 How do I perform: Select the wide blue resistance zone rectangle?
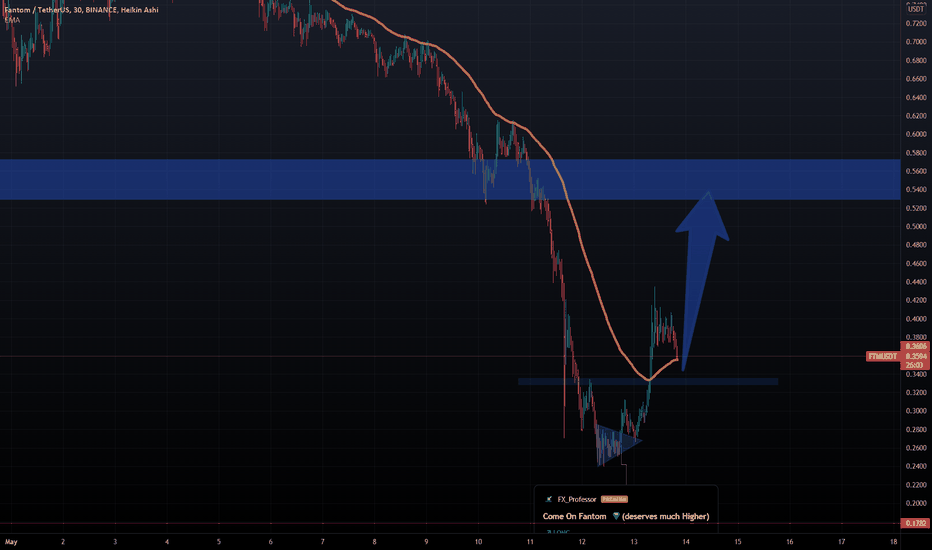pyautogui.click(x=450, y=179)
